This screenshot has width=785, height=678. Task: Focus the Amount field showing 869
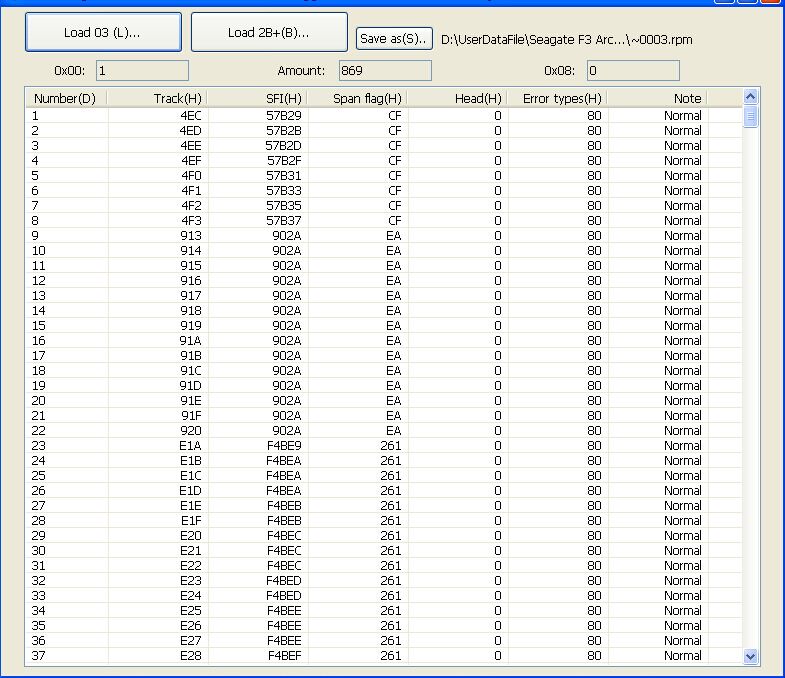385,71
